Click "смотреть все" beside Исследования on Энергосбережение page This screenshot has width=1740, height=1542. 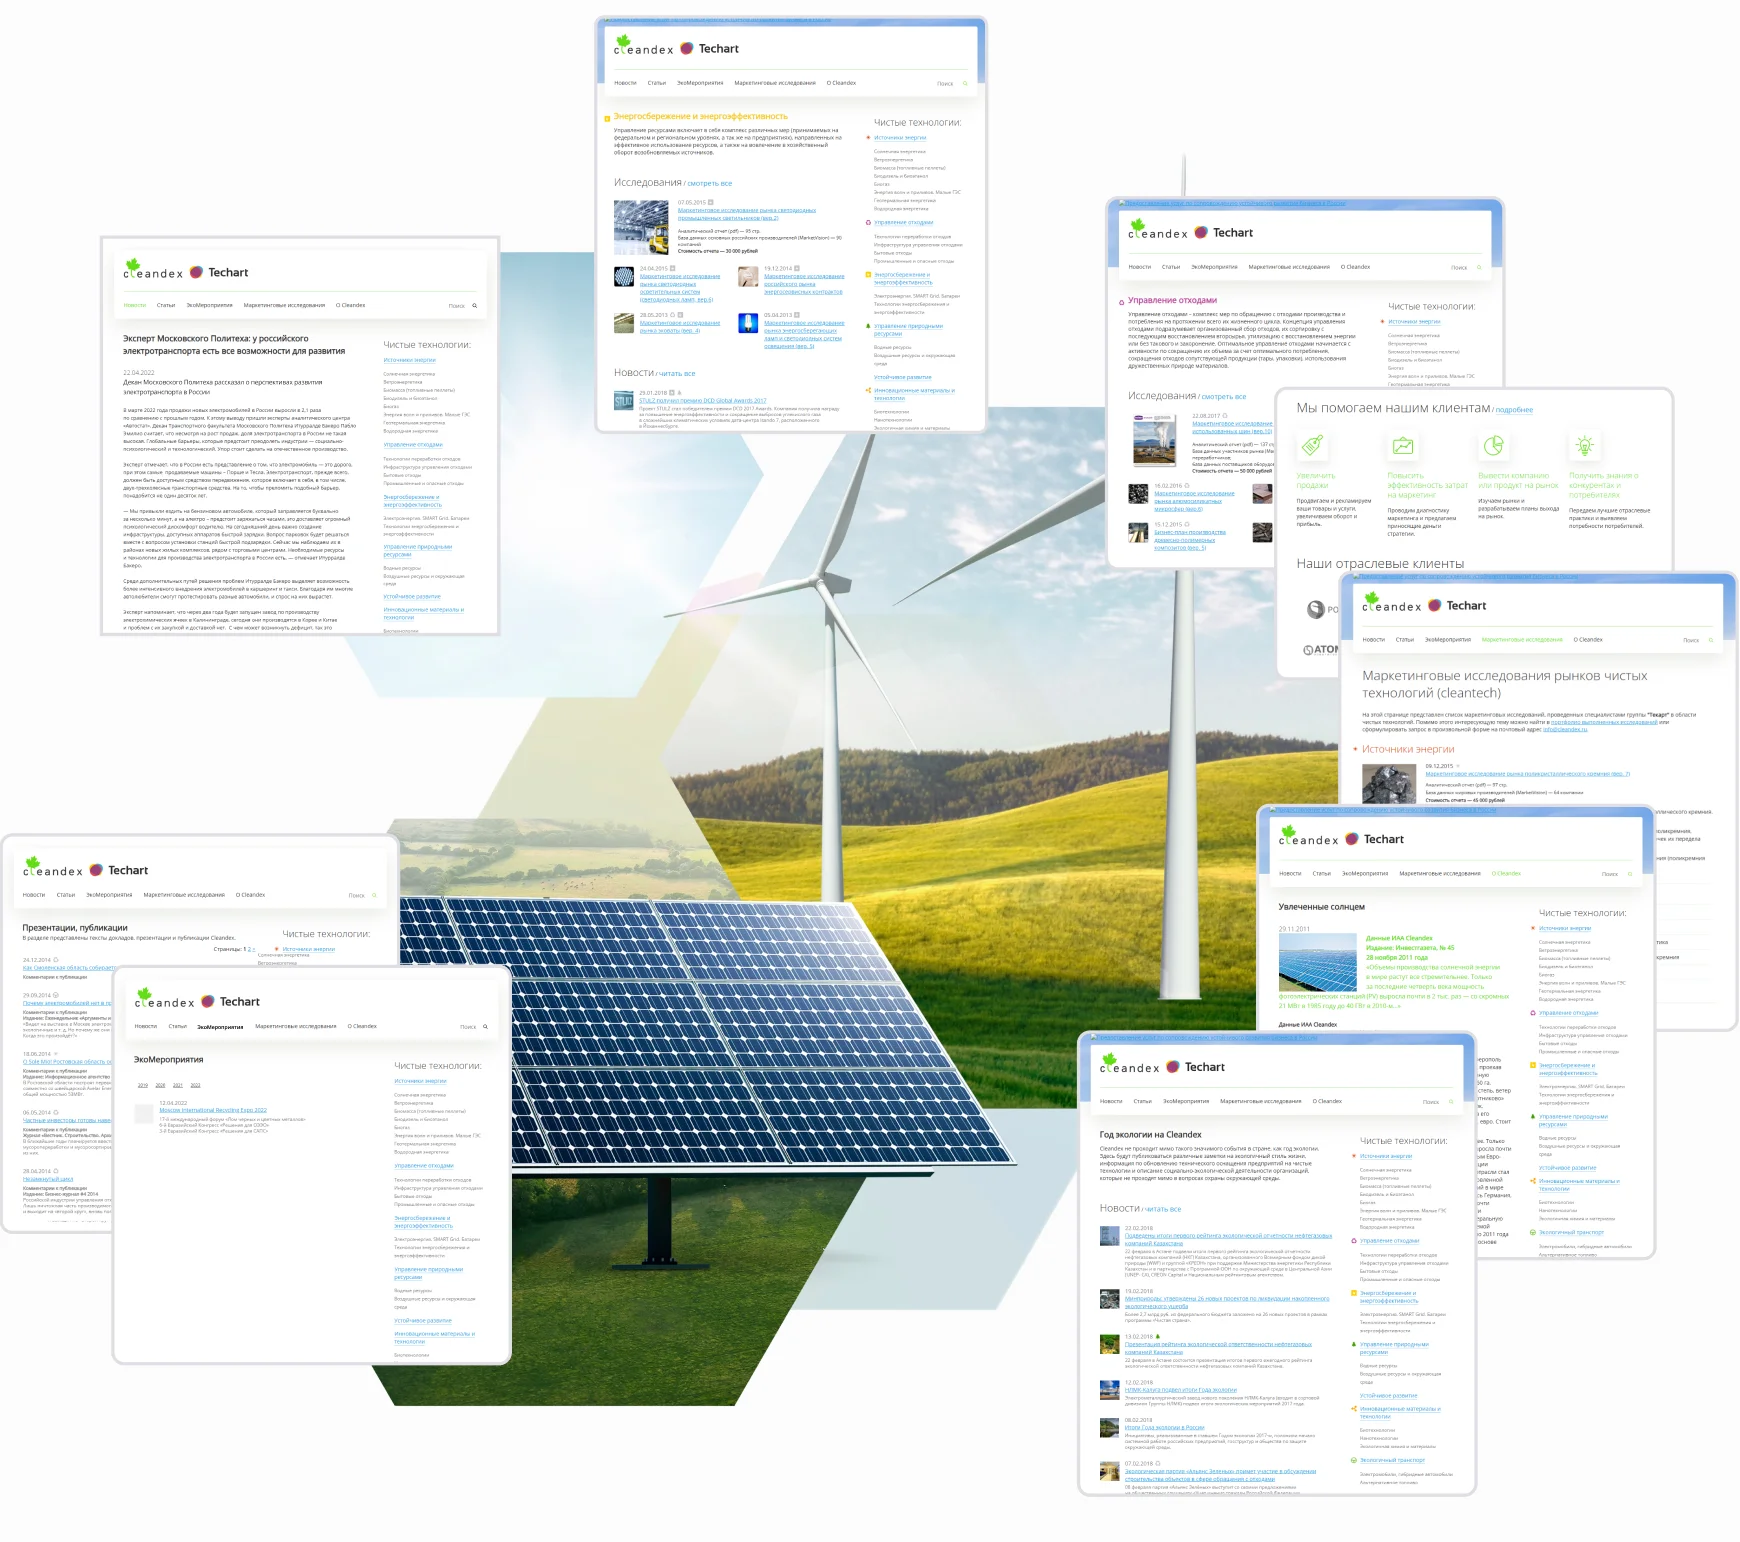pos(709,184)
